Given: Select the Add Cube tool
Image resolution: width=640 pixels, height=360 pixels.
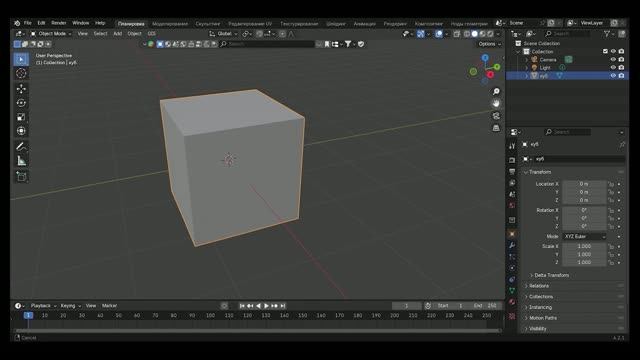Looking at the screenshot, I should tap(21, 176).
